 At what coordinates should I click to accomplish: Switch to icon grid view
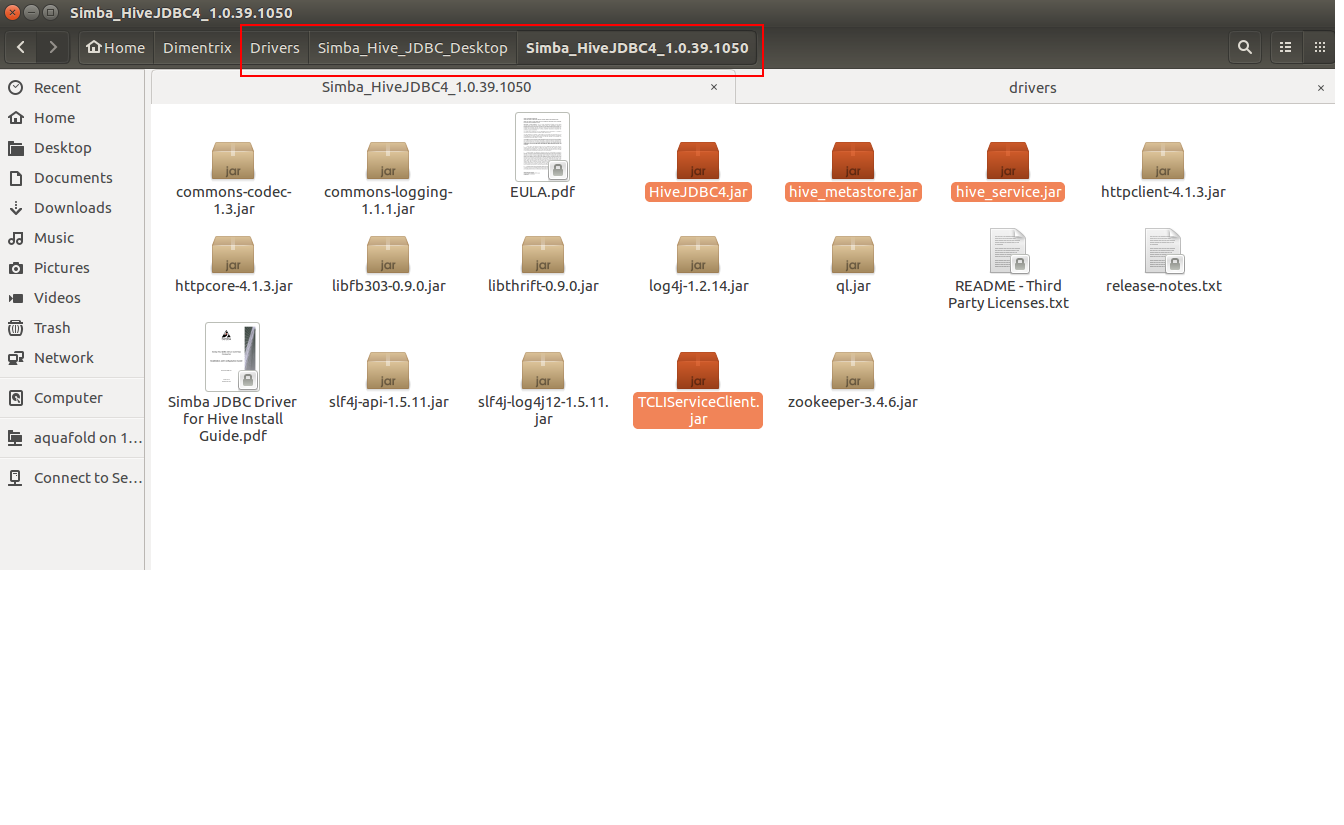pos(1319,47)
